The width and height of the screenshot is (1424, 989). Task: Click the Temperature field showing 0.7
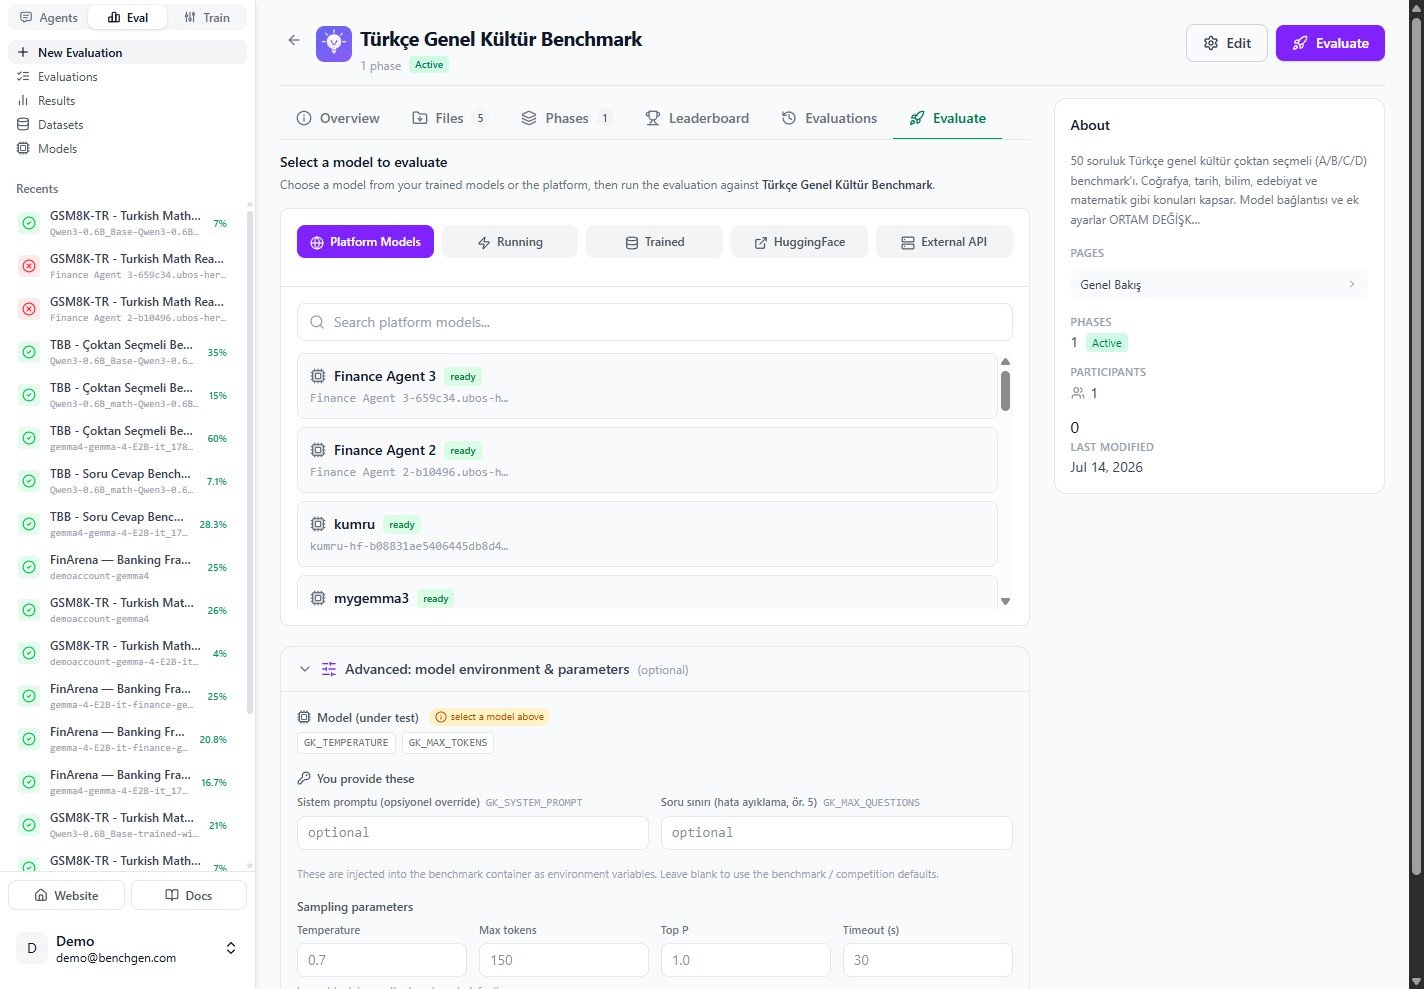tap(382, 960)
